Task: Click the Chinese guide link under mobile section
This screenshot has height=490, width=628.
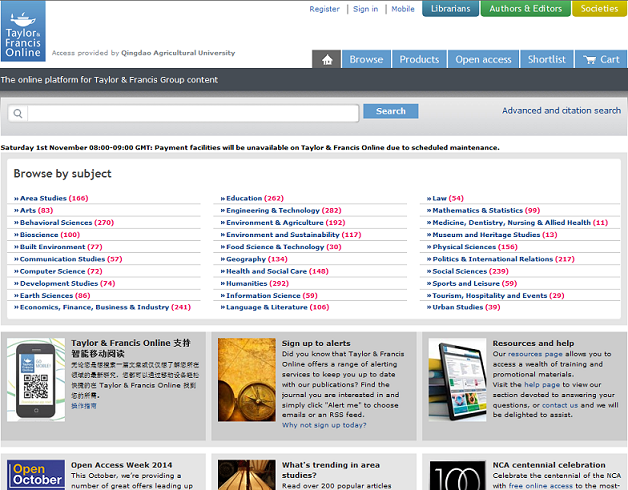Action: (84, 406)
